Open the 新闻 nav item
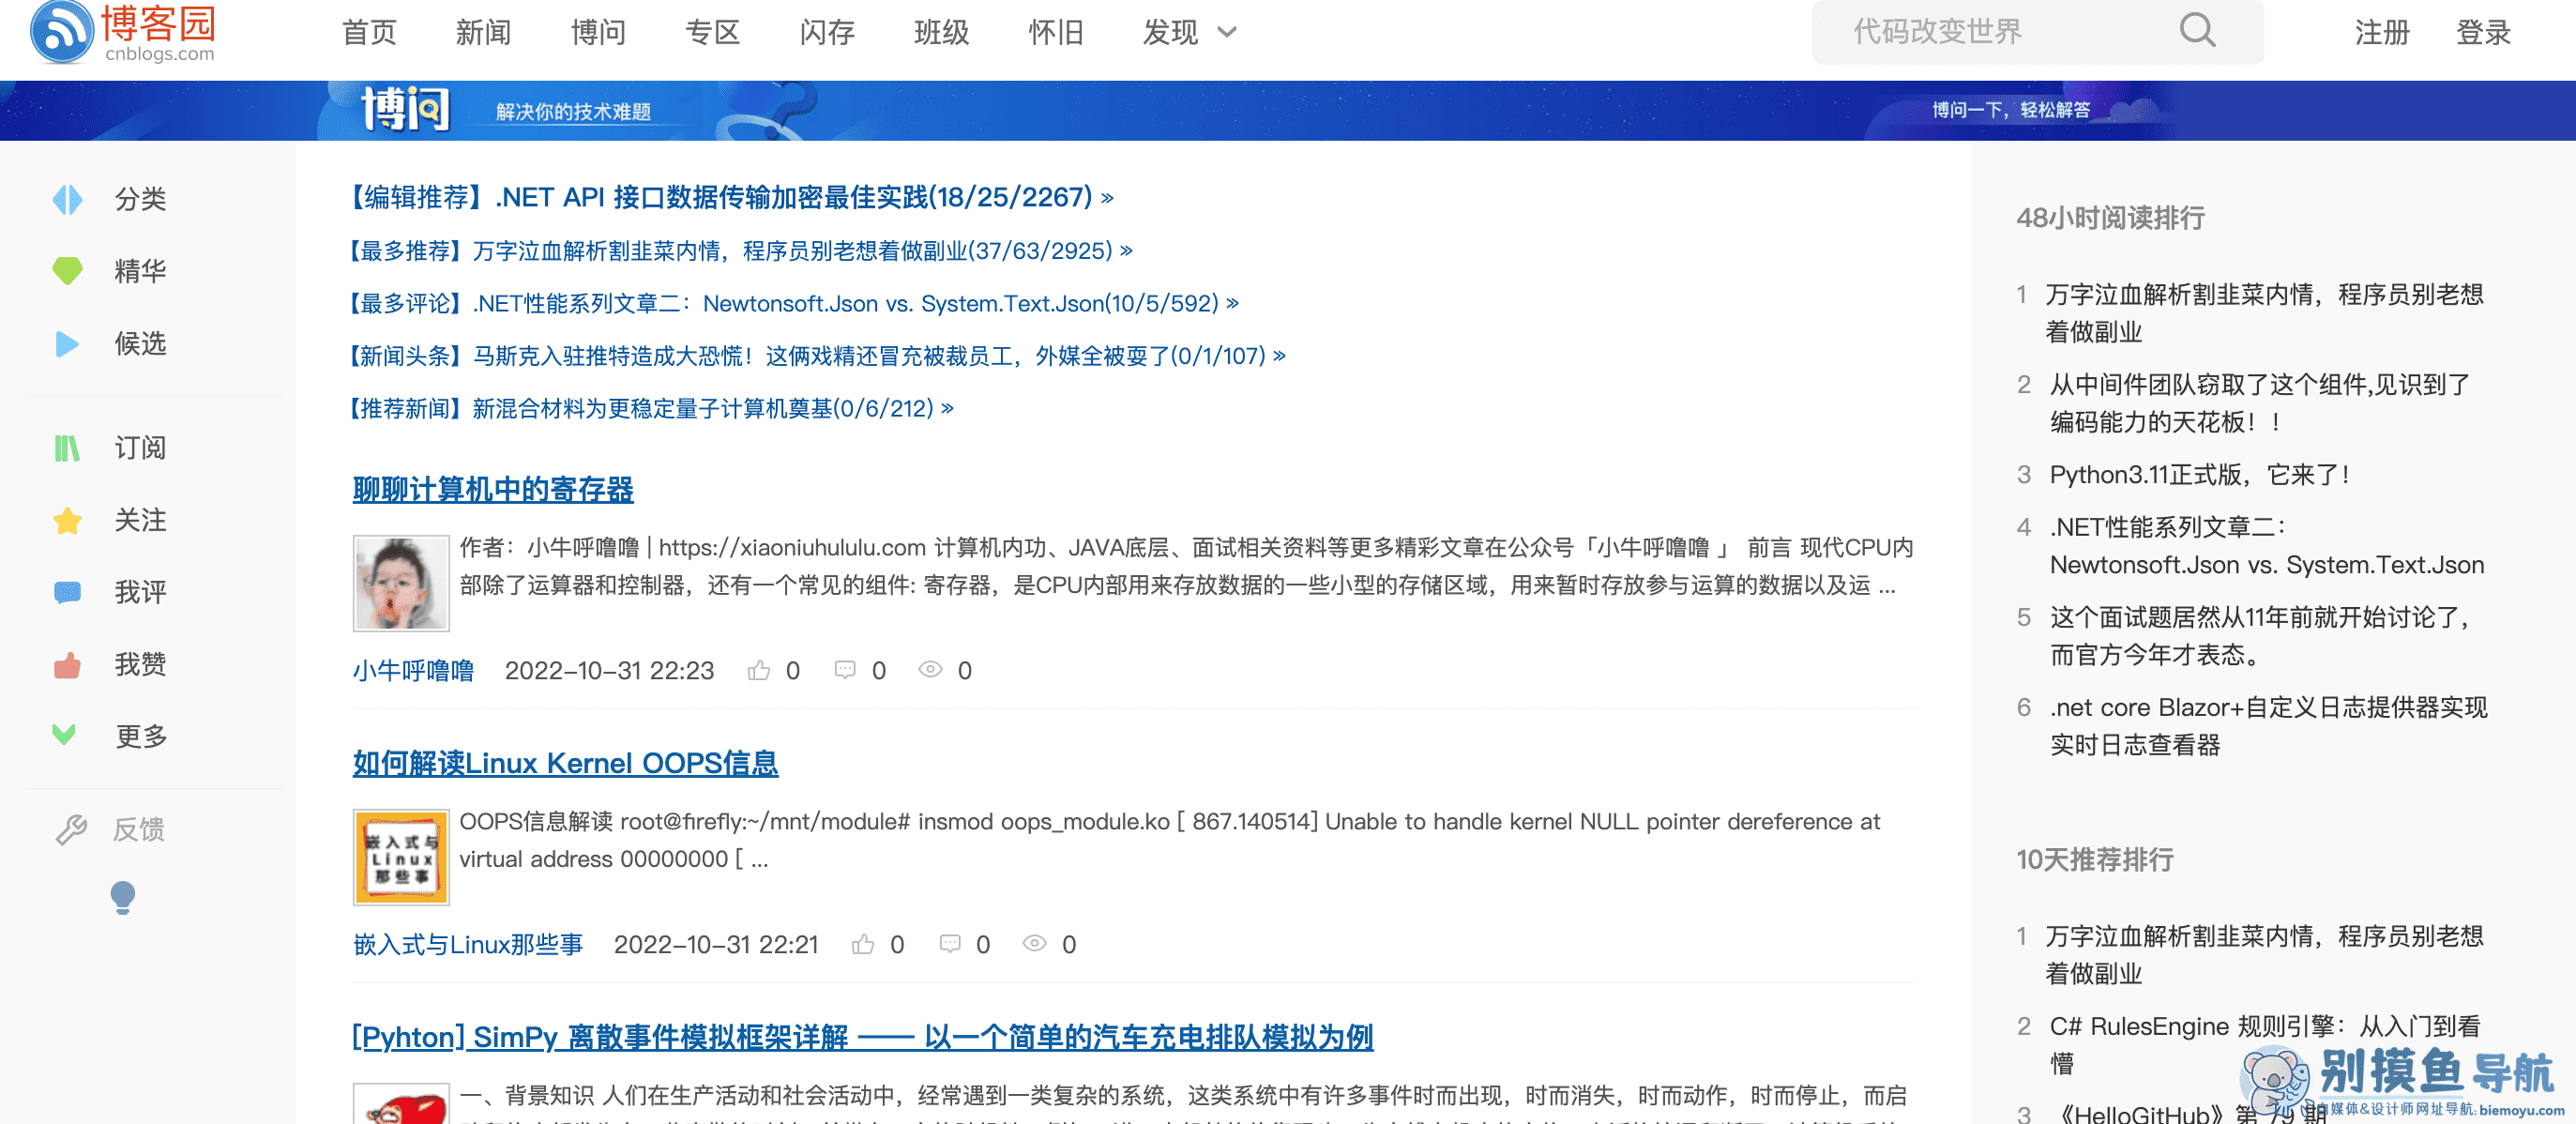 483,32
